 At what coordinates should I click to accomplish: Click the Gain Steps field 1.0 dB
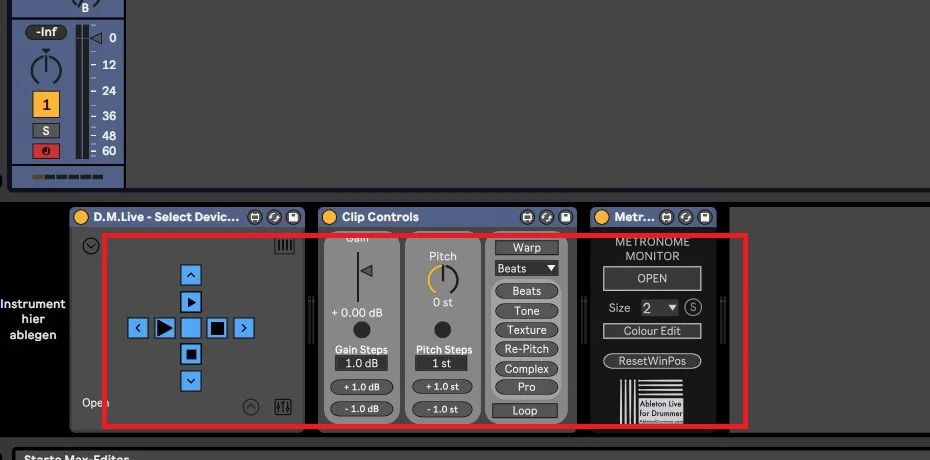[x=362, y=363]
